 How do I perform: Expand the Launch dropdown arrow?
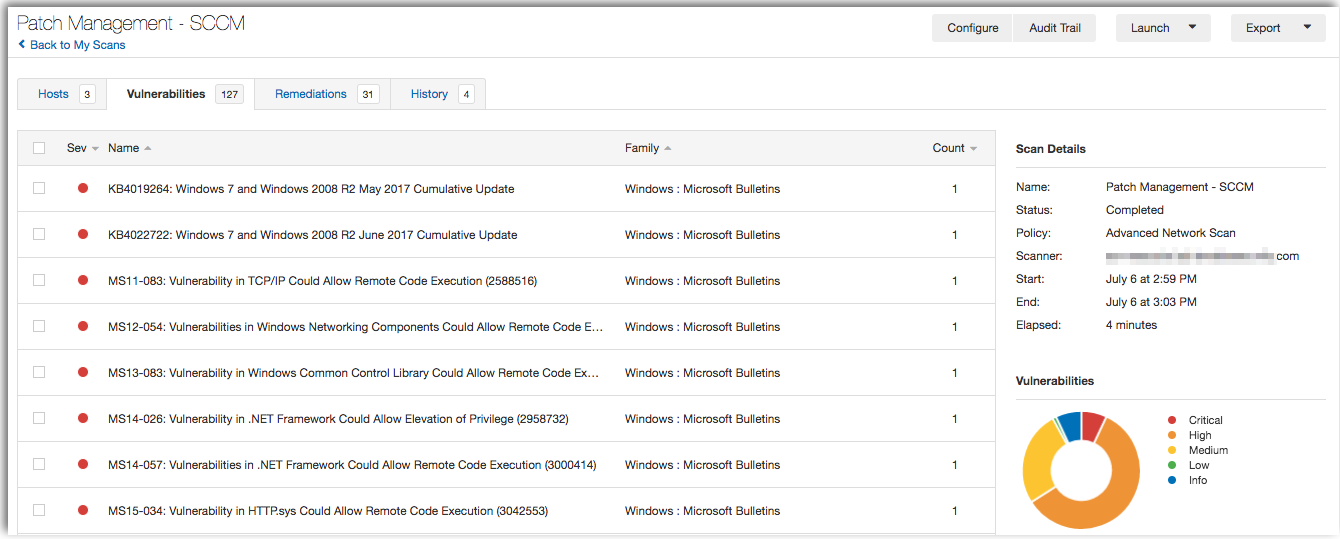pos(1192,28)
